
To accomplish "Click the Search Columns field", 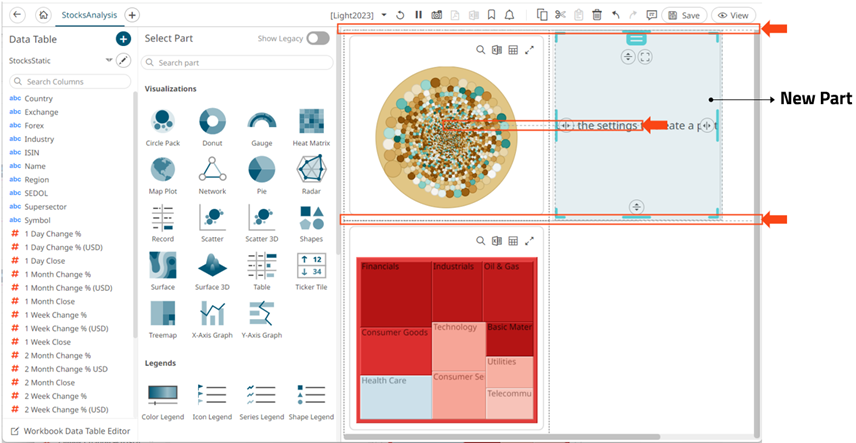I will pos(70,81).
